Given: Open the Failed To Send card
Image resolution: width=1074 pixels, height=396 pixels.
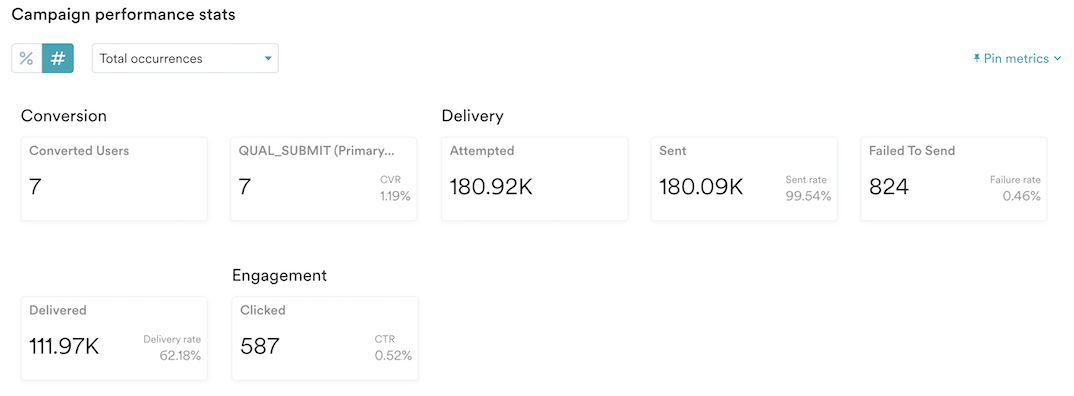Looking at the screenshot, I should tap(953, 179).
